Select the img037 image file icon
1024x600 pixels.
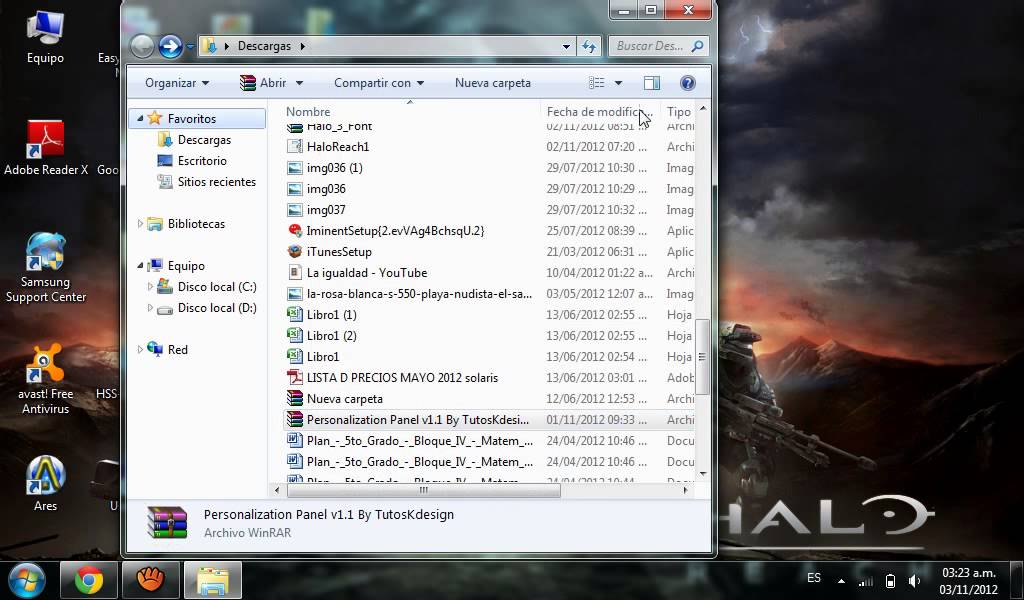click(295, 210)
